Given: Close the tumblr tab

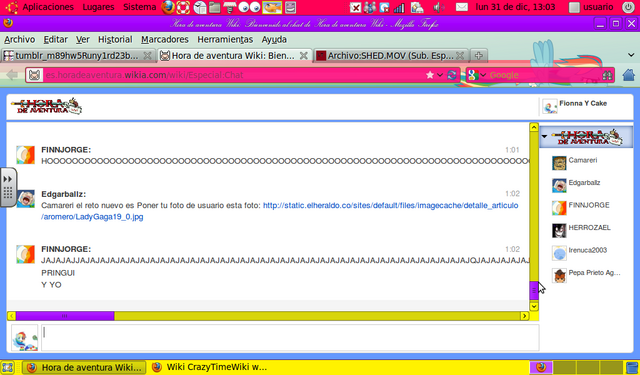Looking at the screenshot, I should tap(147, 55).
